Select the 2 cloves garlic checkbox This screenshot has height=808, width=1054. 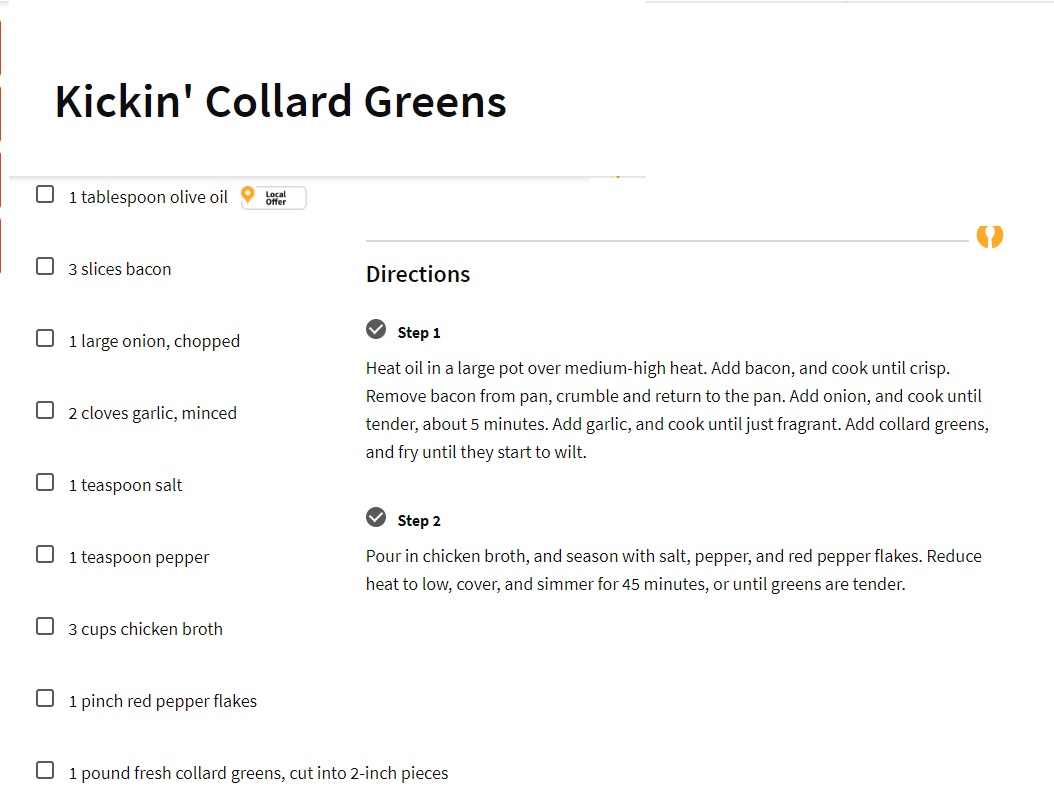(45, 410)
